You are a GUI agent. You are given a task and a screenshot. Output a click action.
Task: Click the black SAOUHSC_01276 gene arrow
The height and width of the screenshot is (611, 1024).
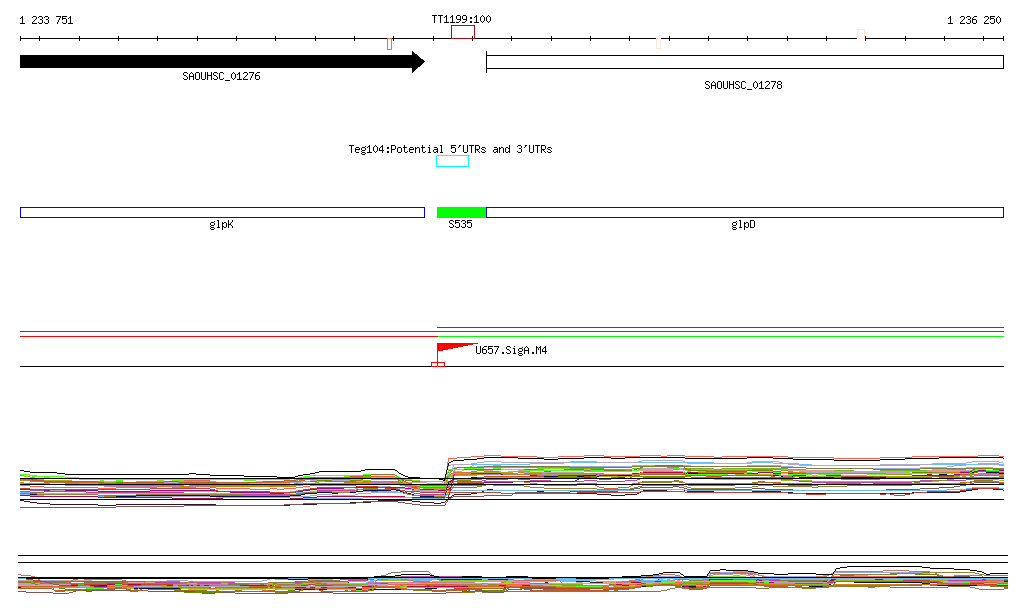pos(220,62)
